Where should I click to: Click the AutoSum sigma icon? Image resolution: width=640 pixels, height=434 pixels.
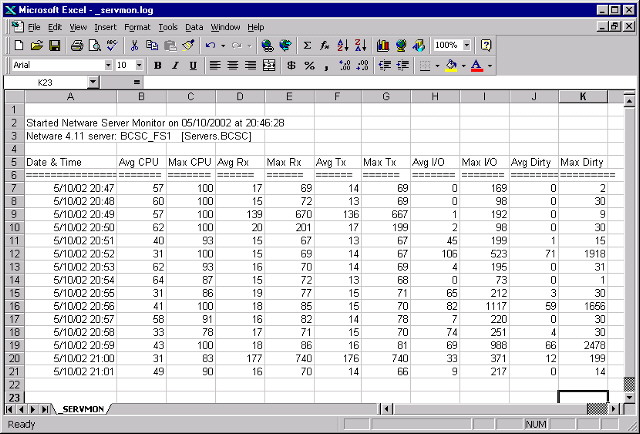coord(307,46)
